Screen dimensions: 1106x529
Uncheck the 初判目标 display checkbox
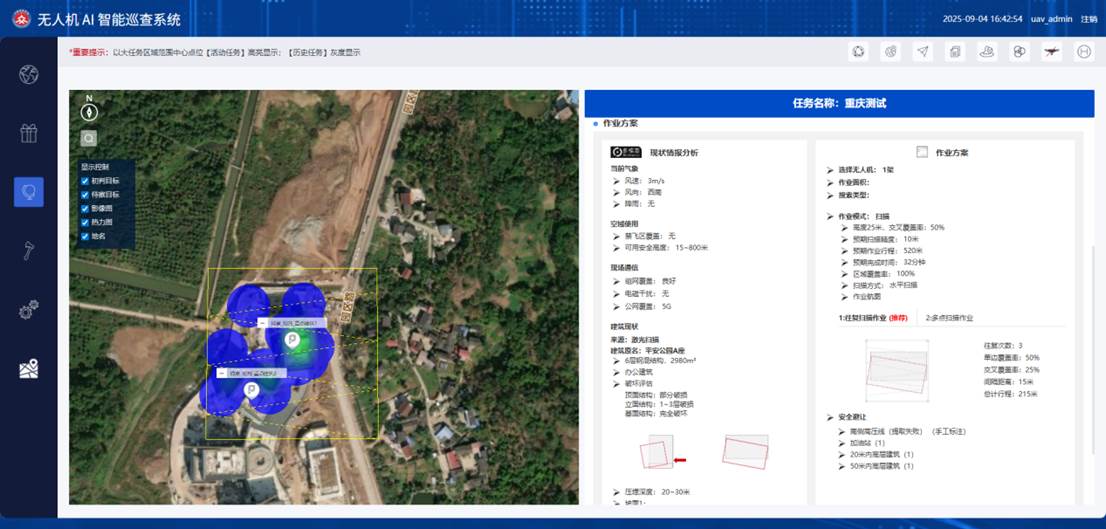pos(85,181)
